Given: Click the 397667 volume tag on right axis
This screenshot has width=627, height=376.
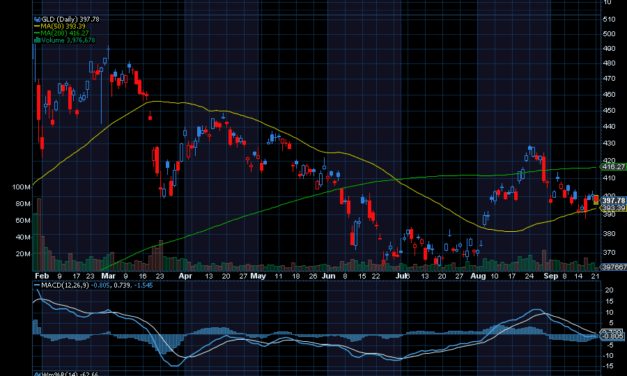Looking at the screenshot, I should [614, 267].
